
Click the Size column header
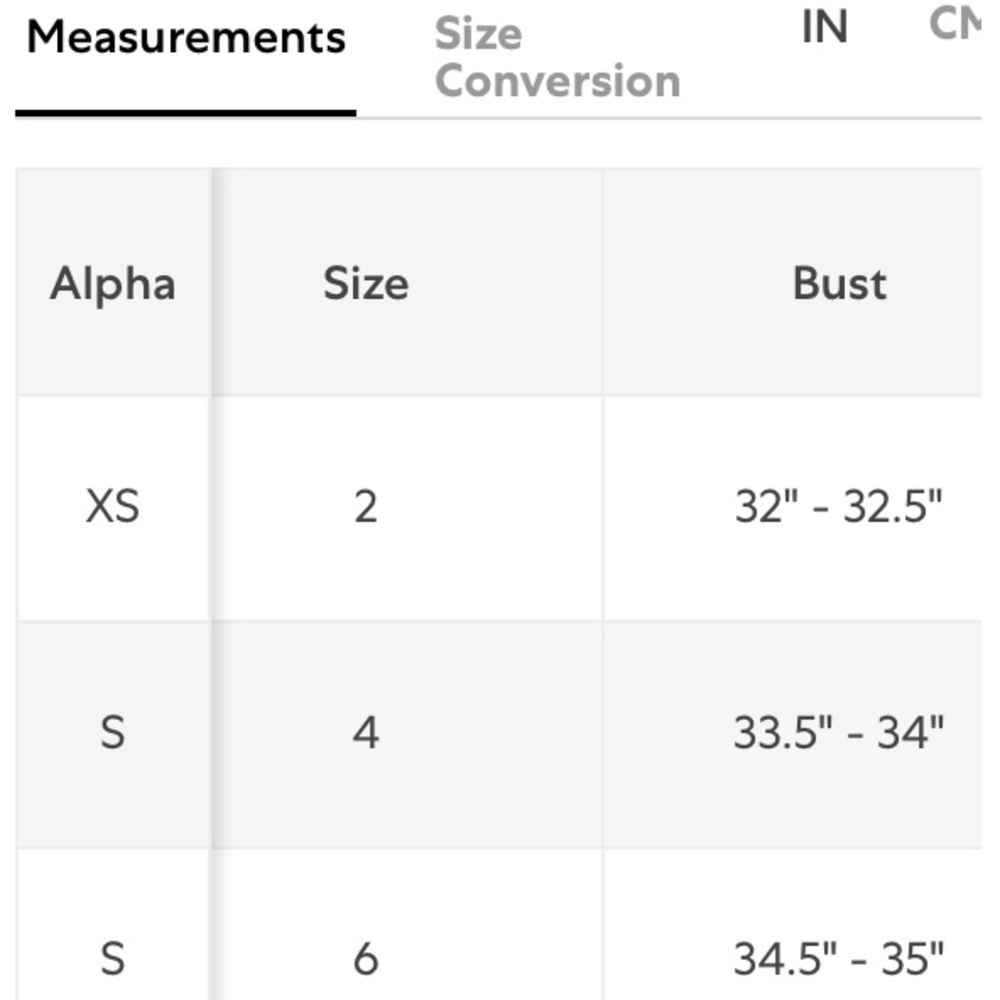coord(366,283)
